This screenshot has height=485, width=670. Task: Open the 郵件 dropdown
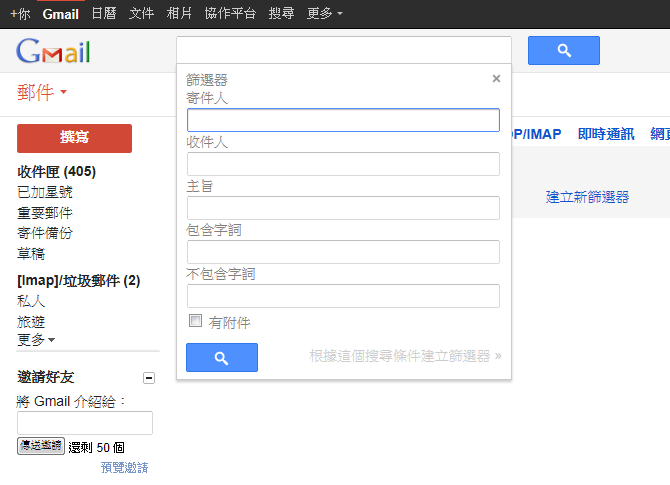(42, 92)
